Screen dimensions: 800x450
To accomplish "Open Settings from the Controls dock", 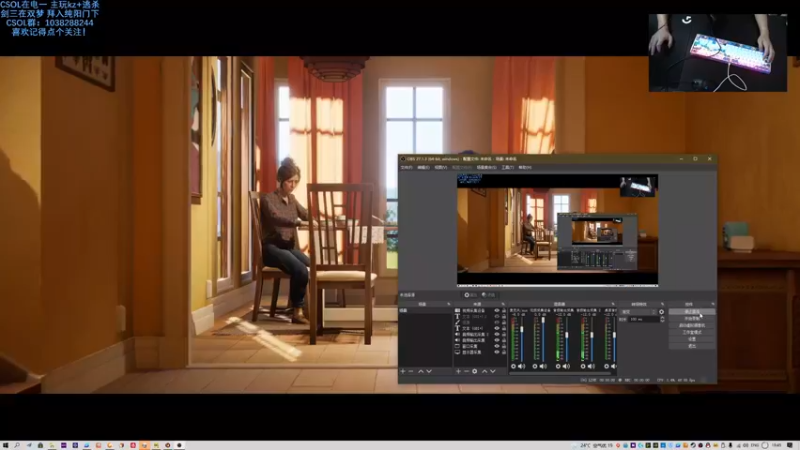I will [692, 339].
